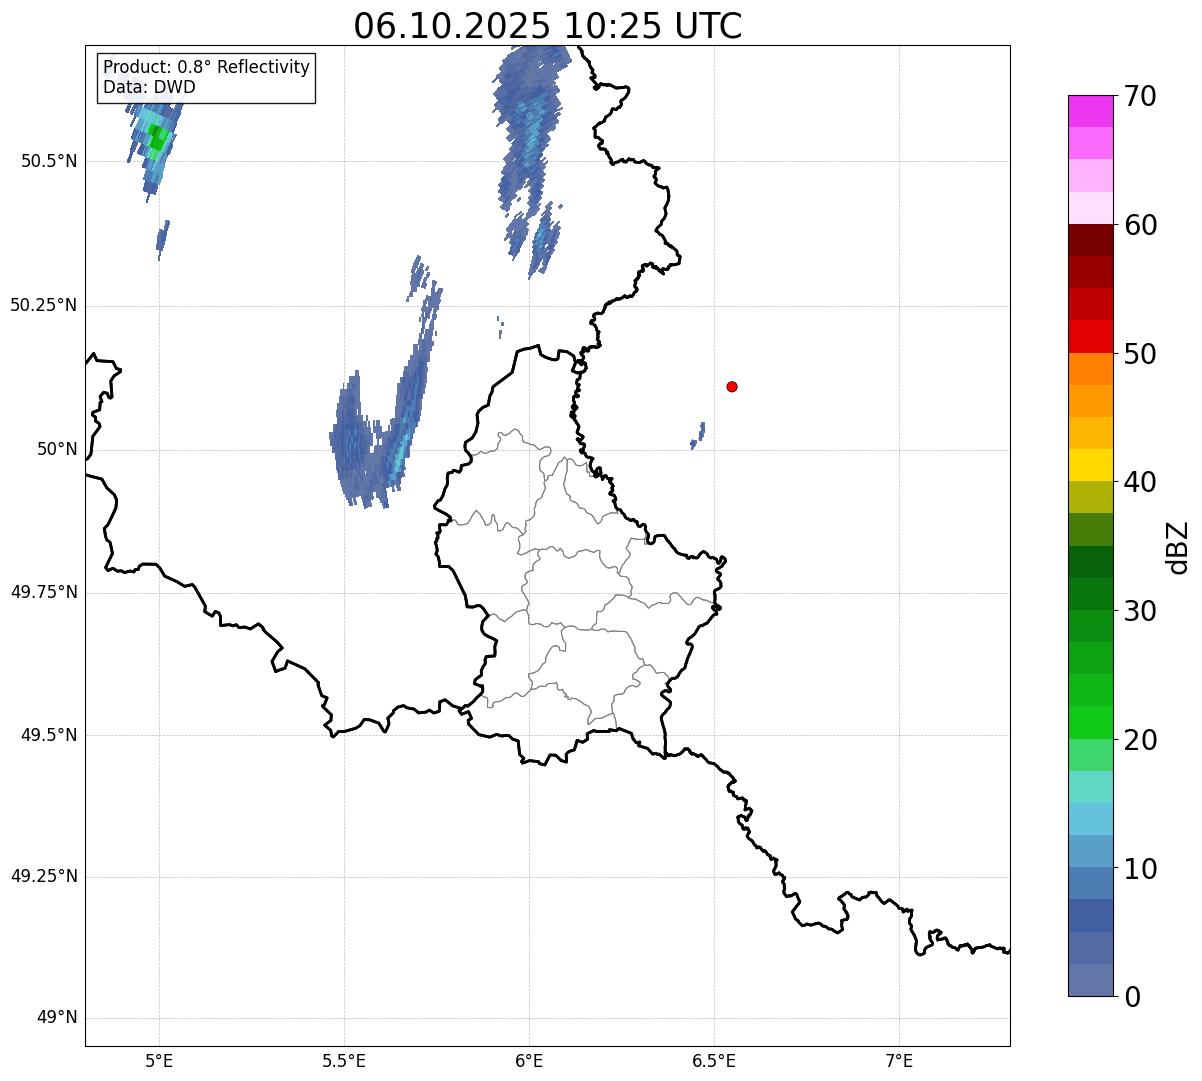
Task: Click the dark maroon colorbar segment below 60
Action: (1091, 240)
